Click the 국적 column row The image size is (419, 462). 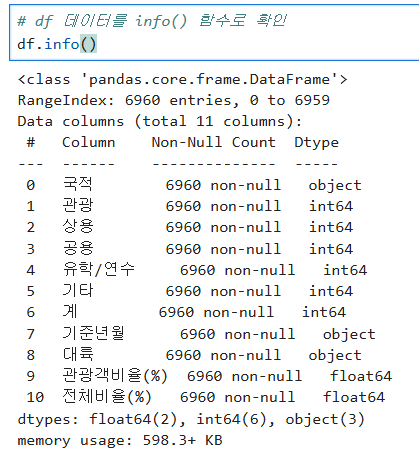(x=194, y=185)
